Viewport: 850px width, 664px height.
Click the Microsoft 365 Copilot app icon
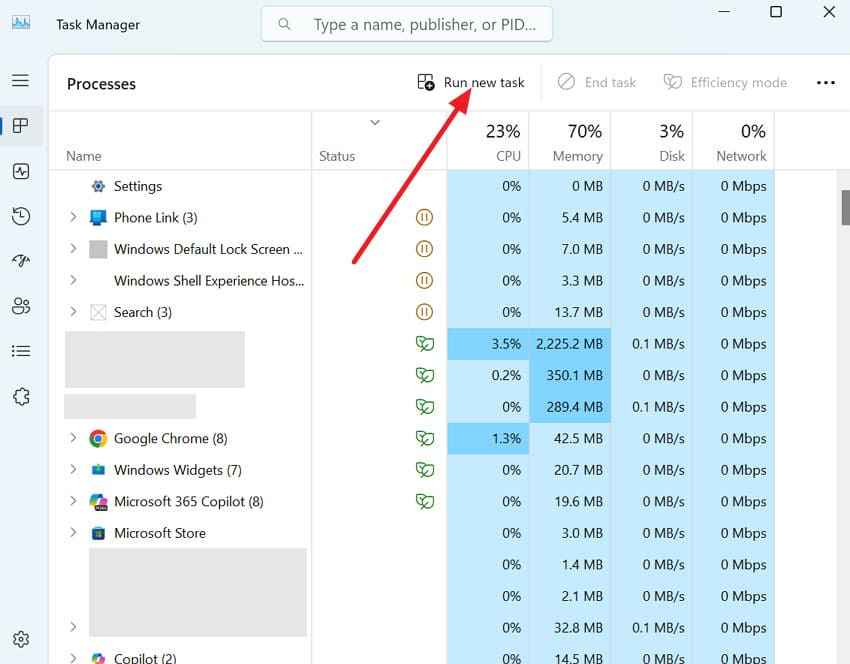pos(98,502)
